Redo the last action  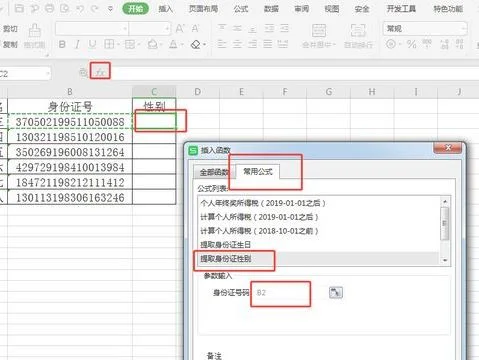pyautogui.click(x=95, y=8)
